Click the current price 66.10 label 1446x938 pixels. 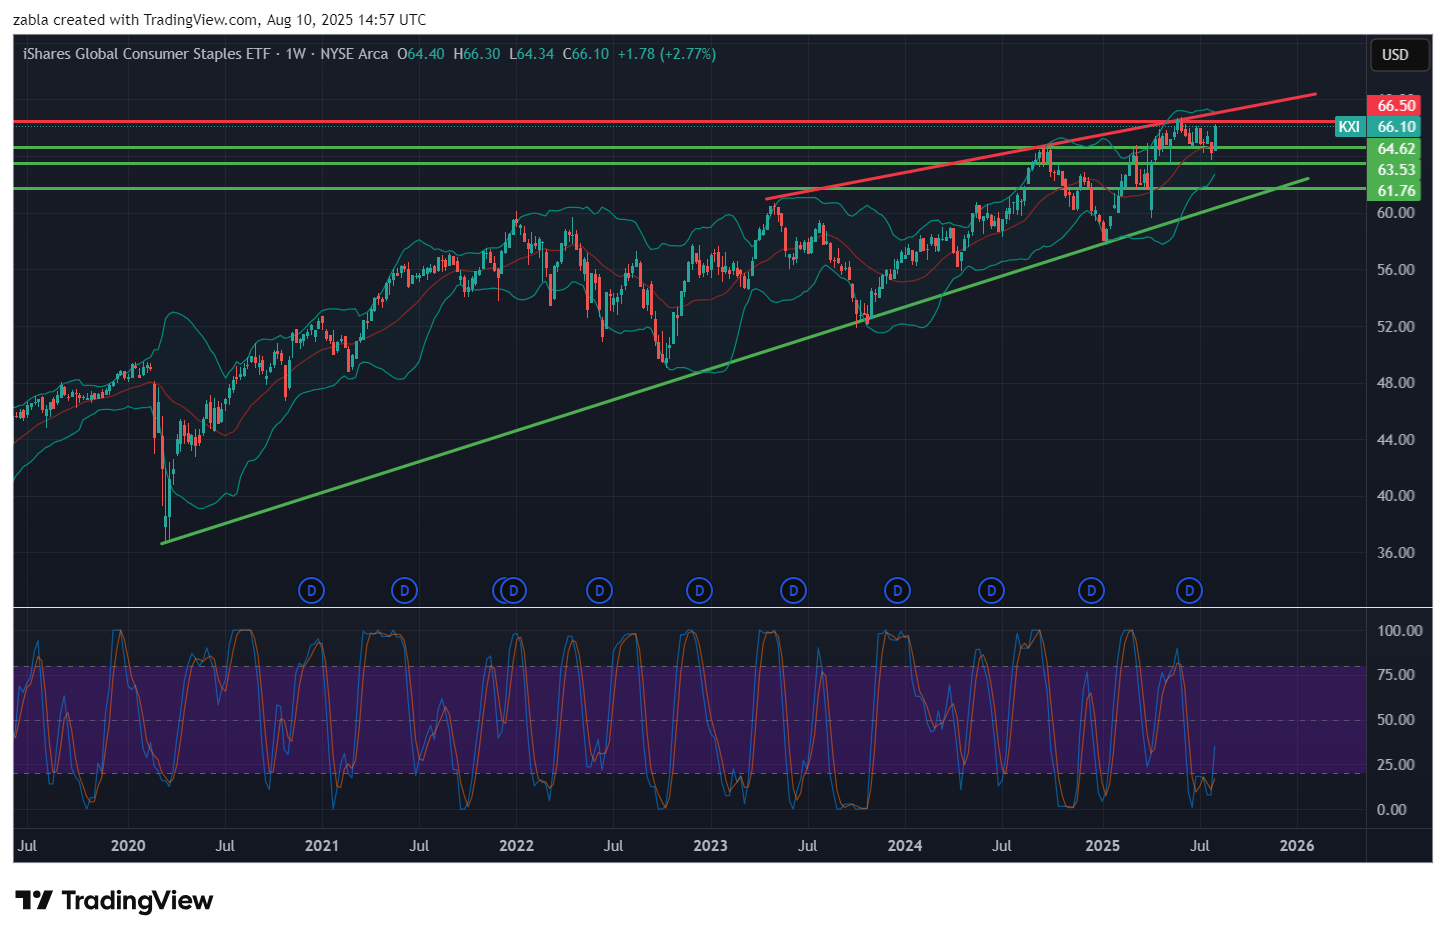click(1396, 127)
